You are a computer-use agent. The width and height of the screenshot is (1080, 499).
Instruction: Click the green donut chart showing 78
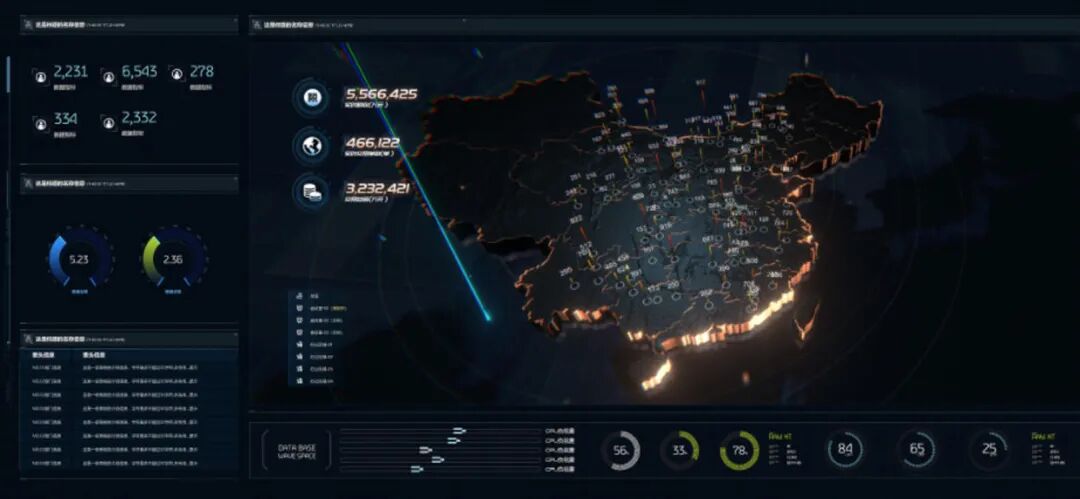739,451
